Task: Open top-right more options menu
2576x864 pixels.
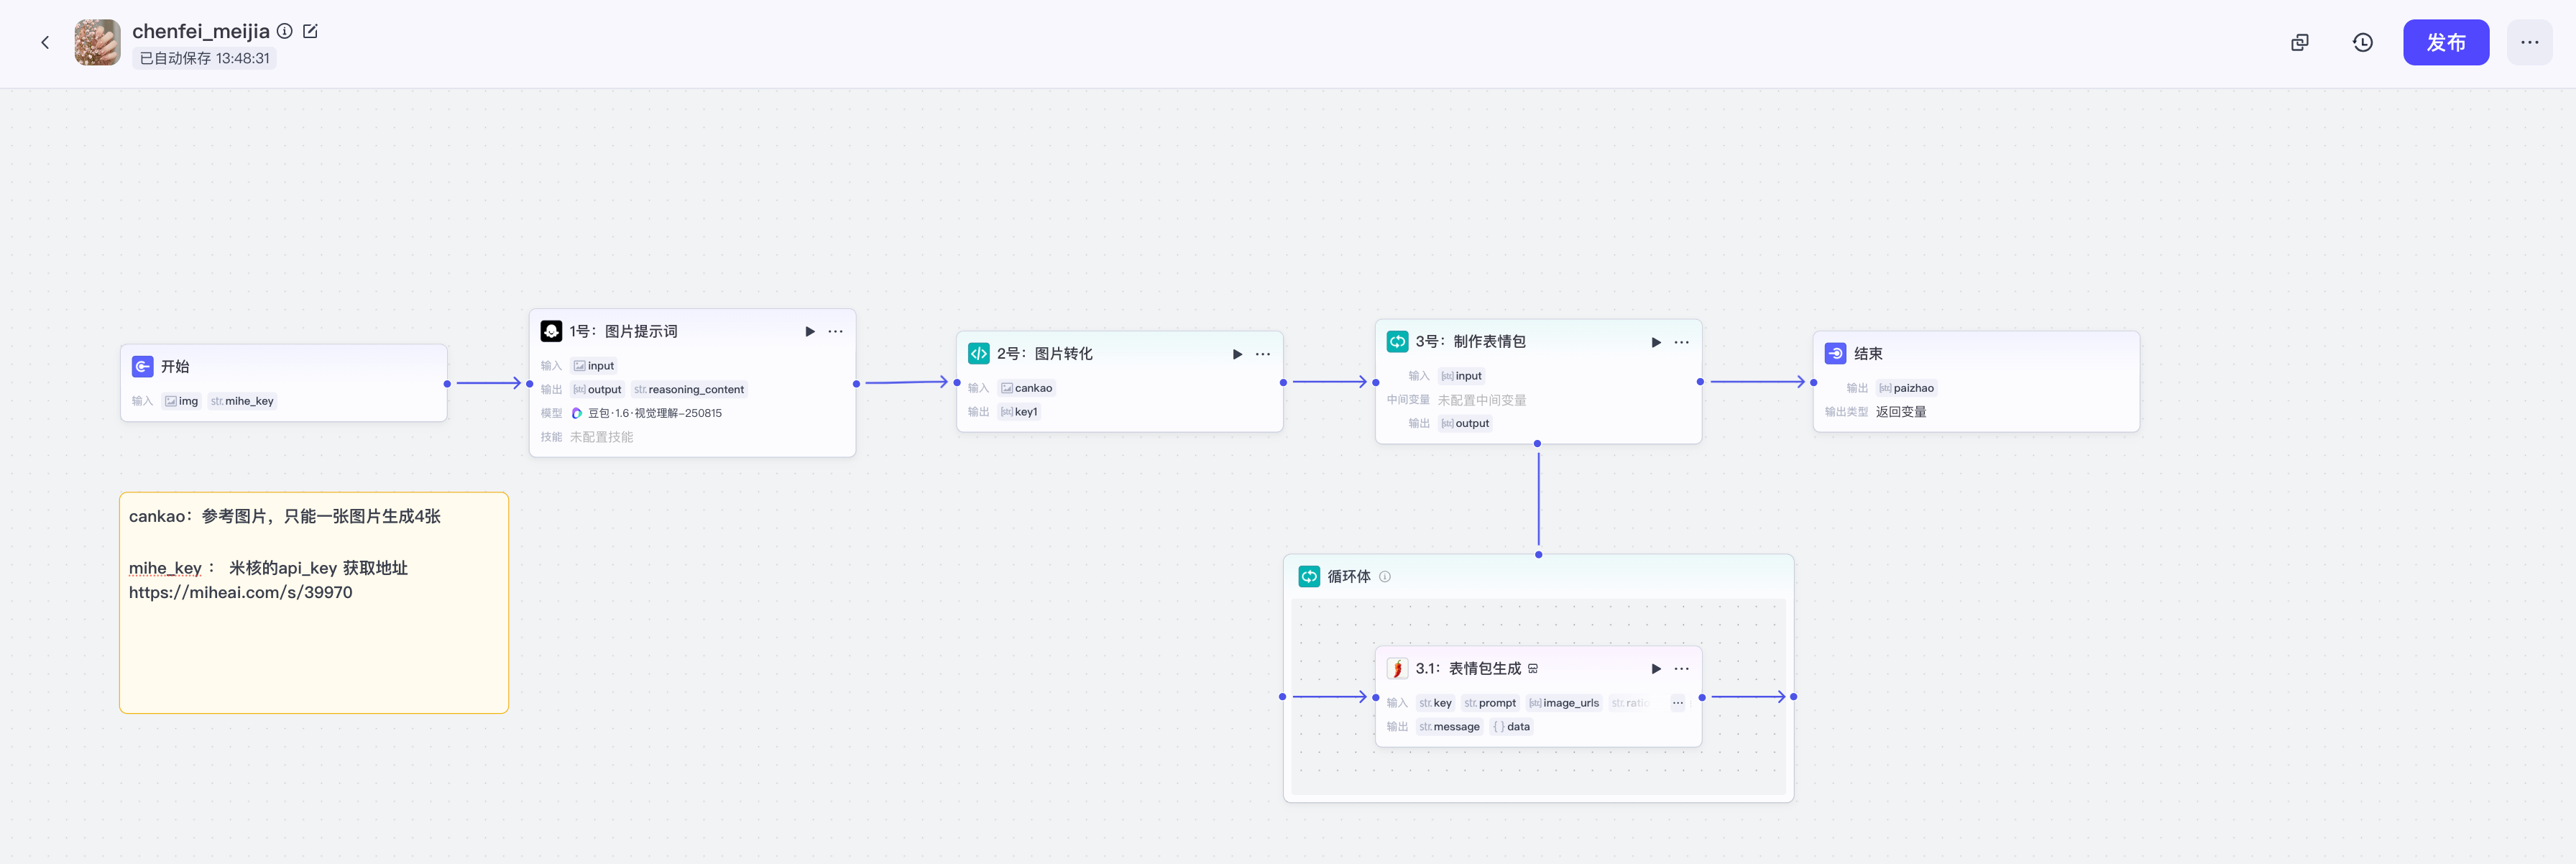Action: click(x=2529, y=42)
